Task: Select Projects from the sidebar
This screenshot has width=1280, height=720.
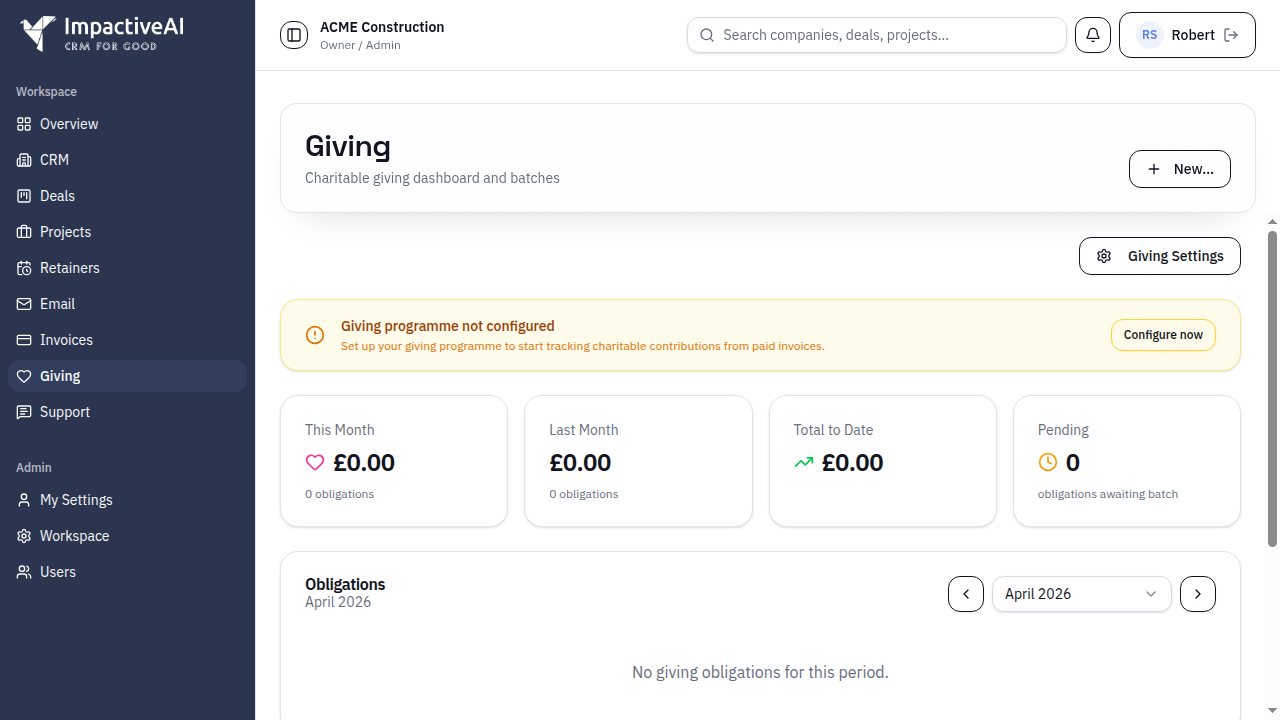Action: [x=65, y=232]
